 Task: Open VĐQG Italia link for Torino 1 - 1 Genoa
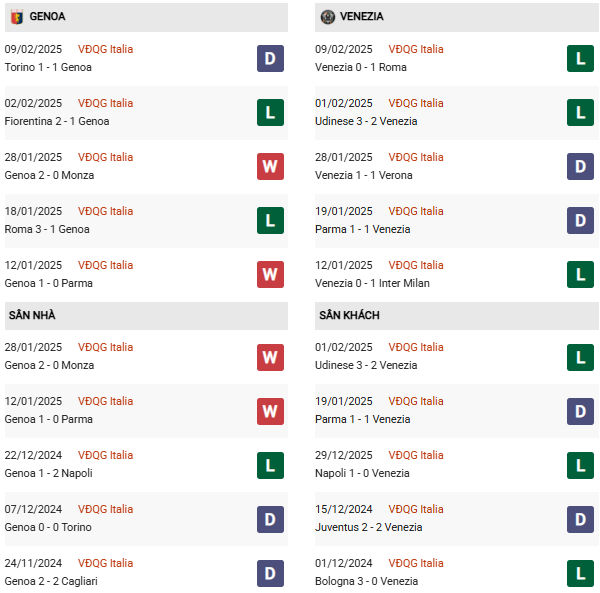105,49
